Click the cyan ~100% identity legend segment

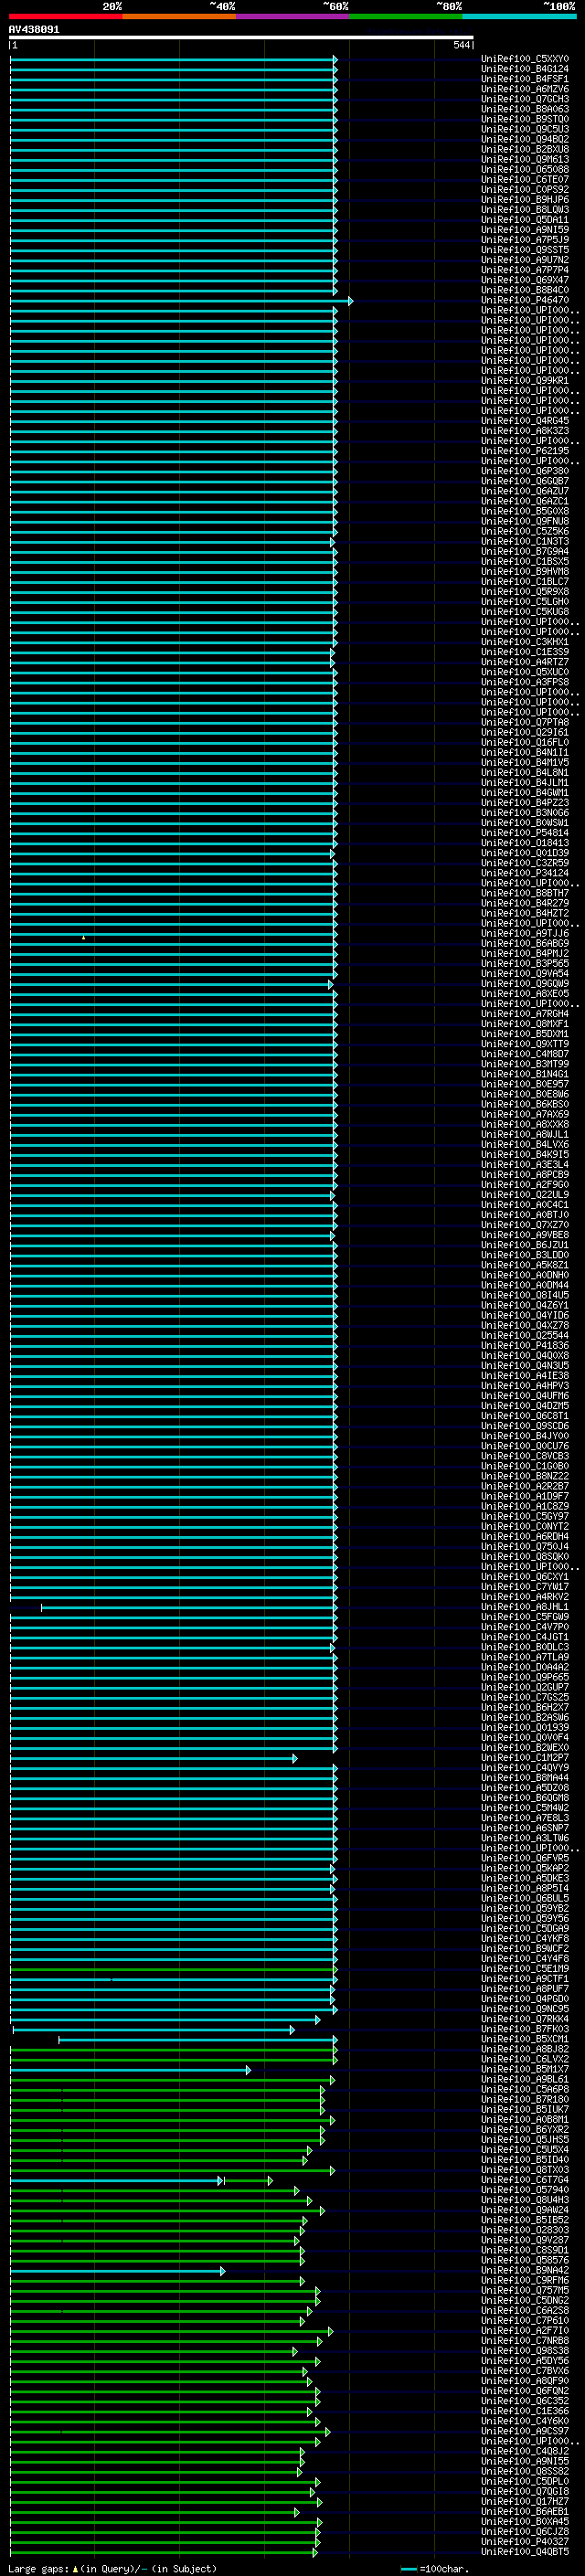click(x=519, y=16)
